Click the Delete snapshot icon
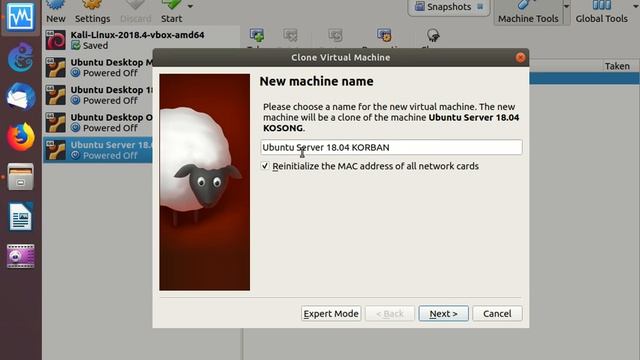Image resolution: width=640 pixels, height=360 pixels. point(290,36)
